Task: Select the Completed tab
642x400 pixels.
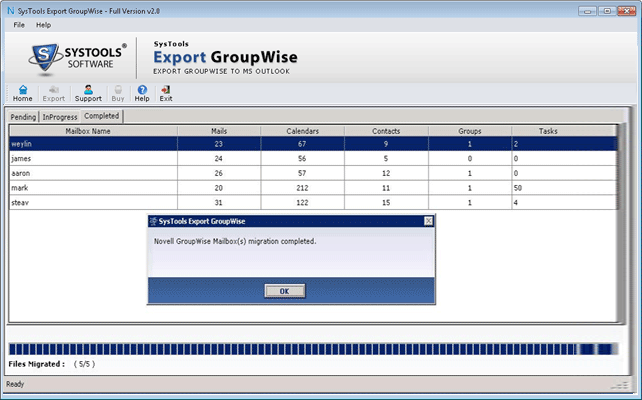Action: tap(102, 116)
